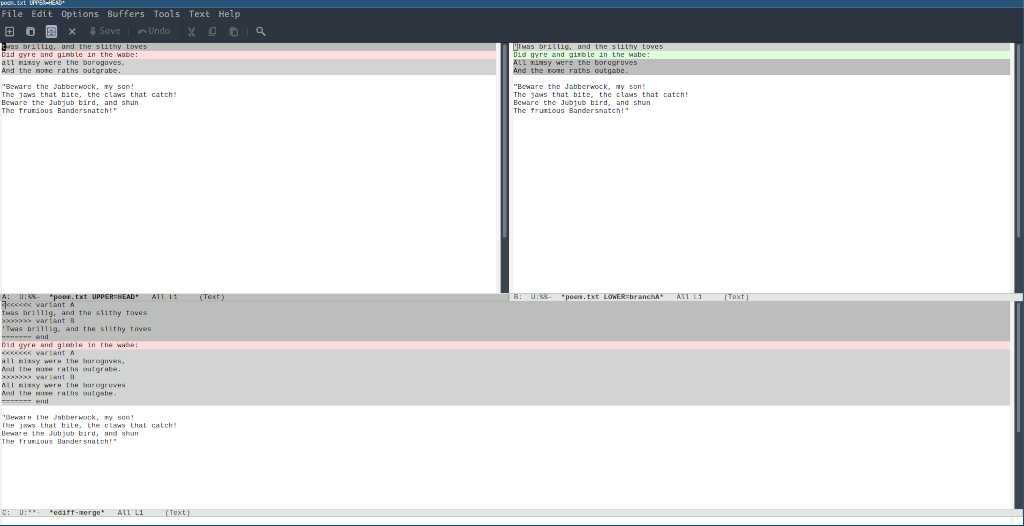The image size is (1024, 526).
Task: Click the Copy toolbar icon
Action: point(212,31)
